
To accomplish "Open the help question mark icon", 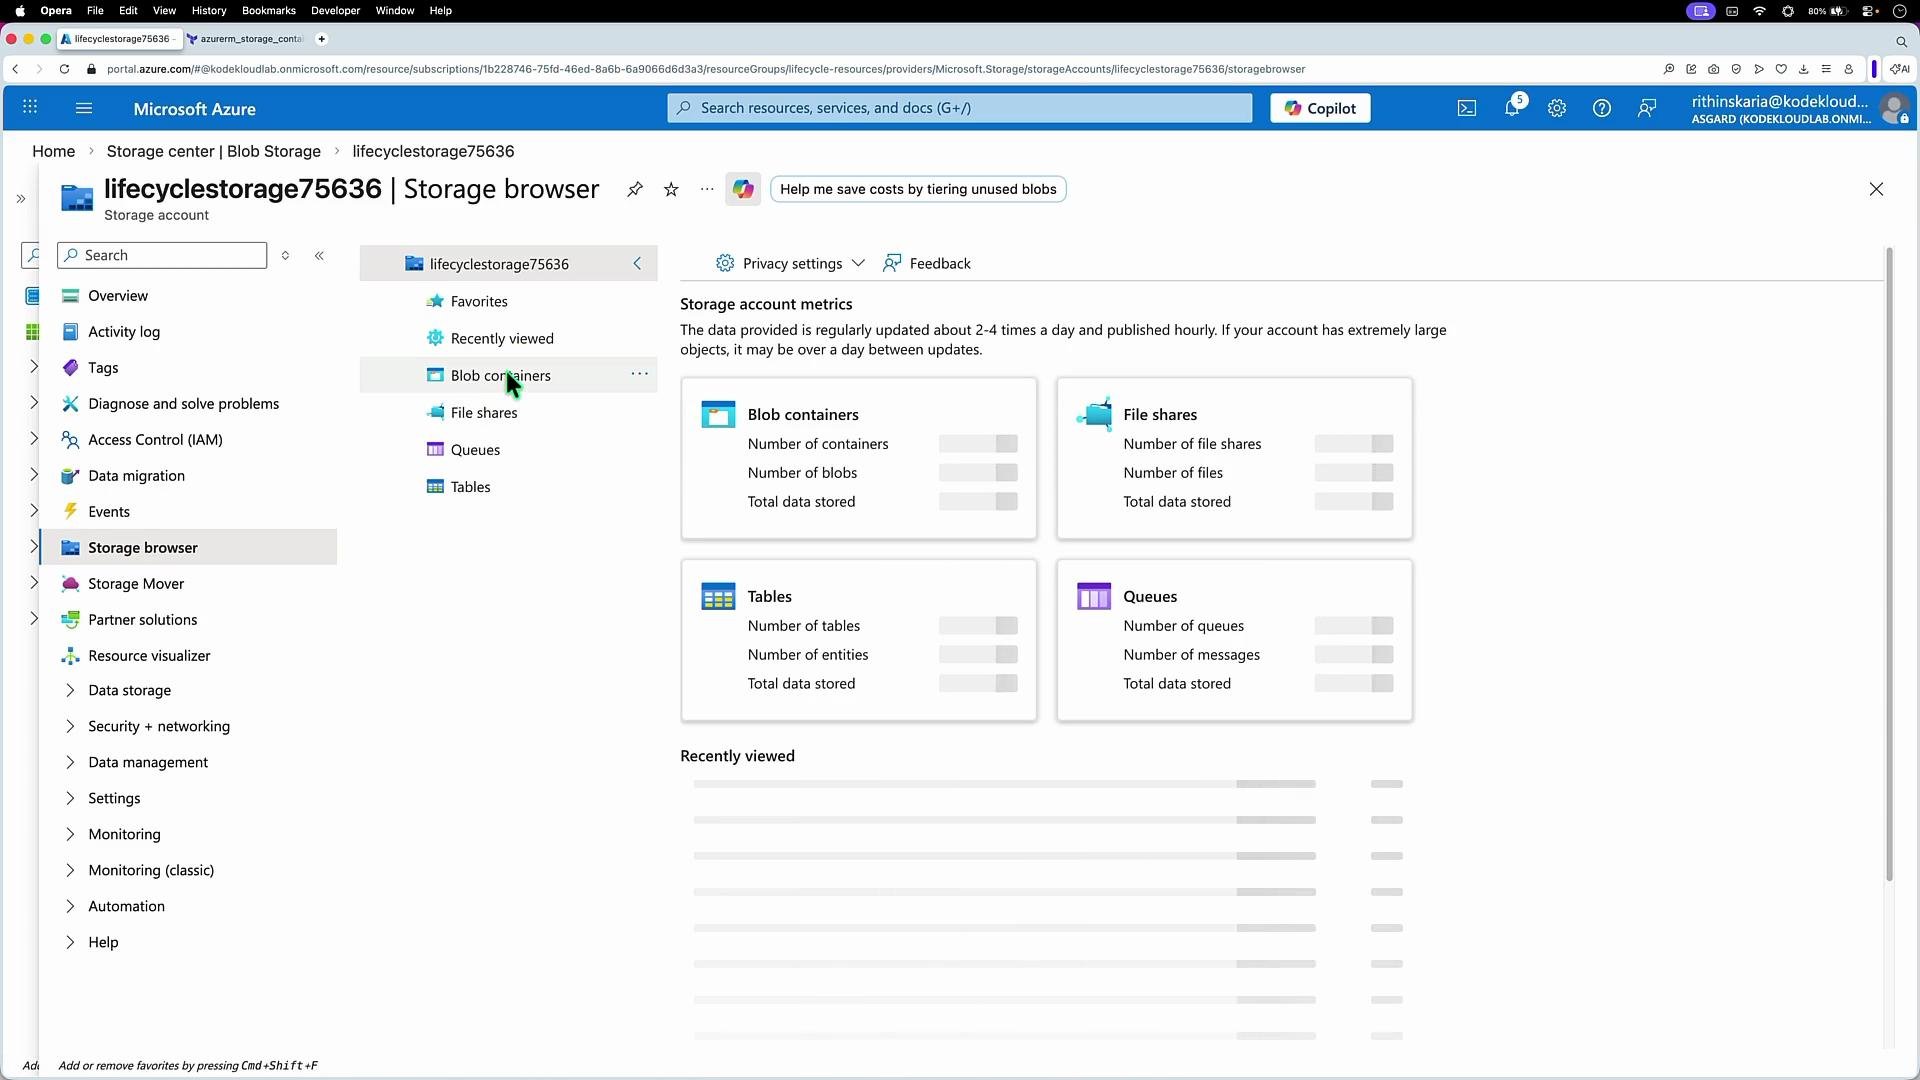I will point(1602,108).
